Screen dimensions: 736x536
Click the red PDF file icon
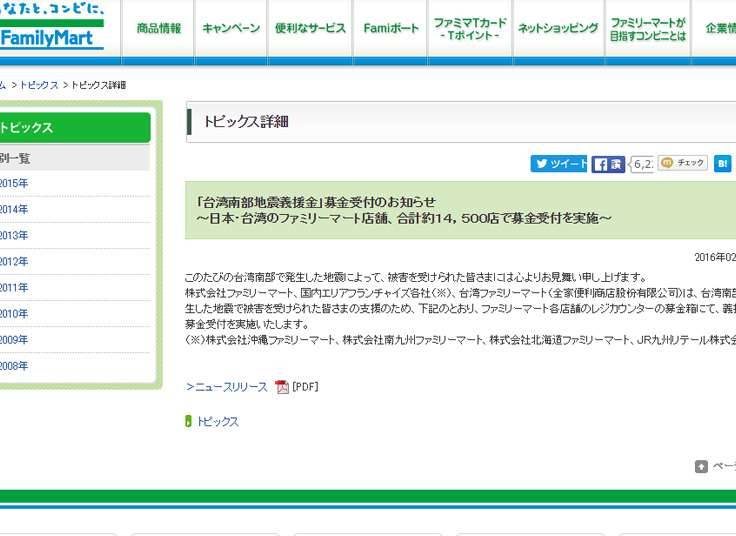click(x=282, y=387)
